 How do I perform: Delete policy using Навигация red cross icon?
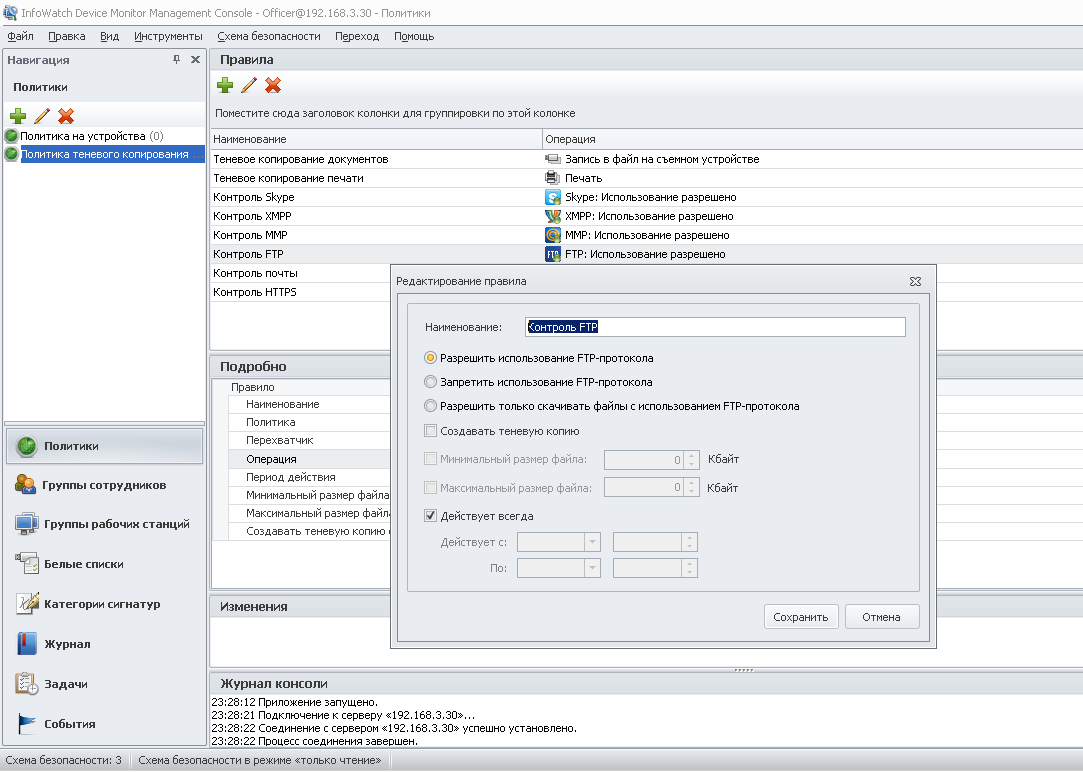point(66,116)
